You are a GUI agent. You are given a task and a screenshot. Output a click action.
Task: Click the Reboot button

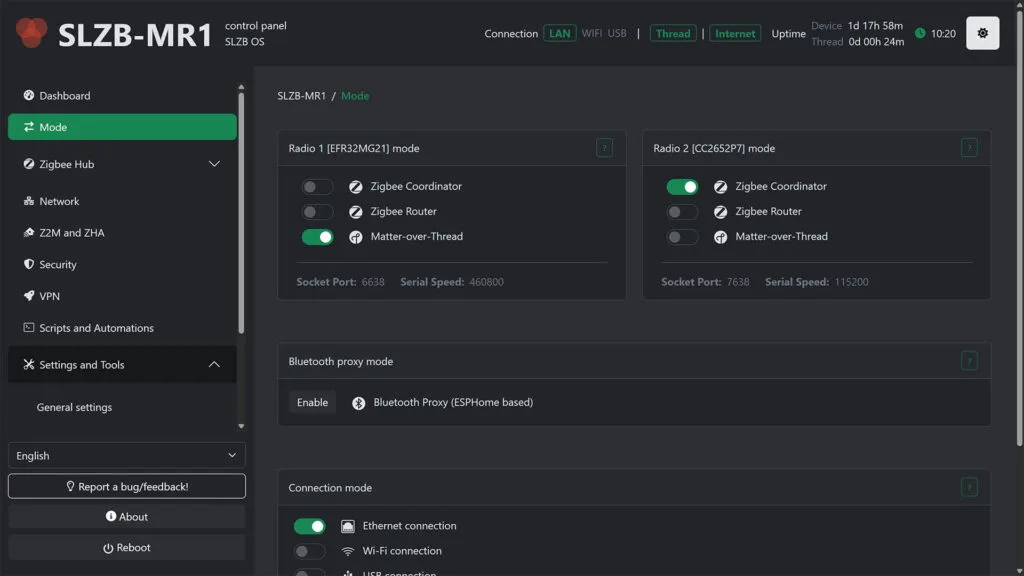tap(127, 547)
